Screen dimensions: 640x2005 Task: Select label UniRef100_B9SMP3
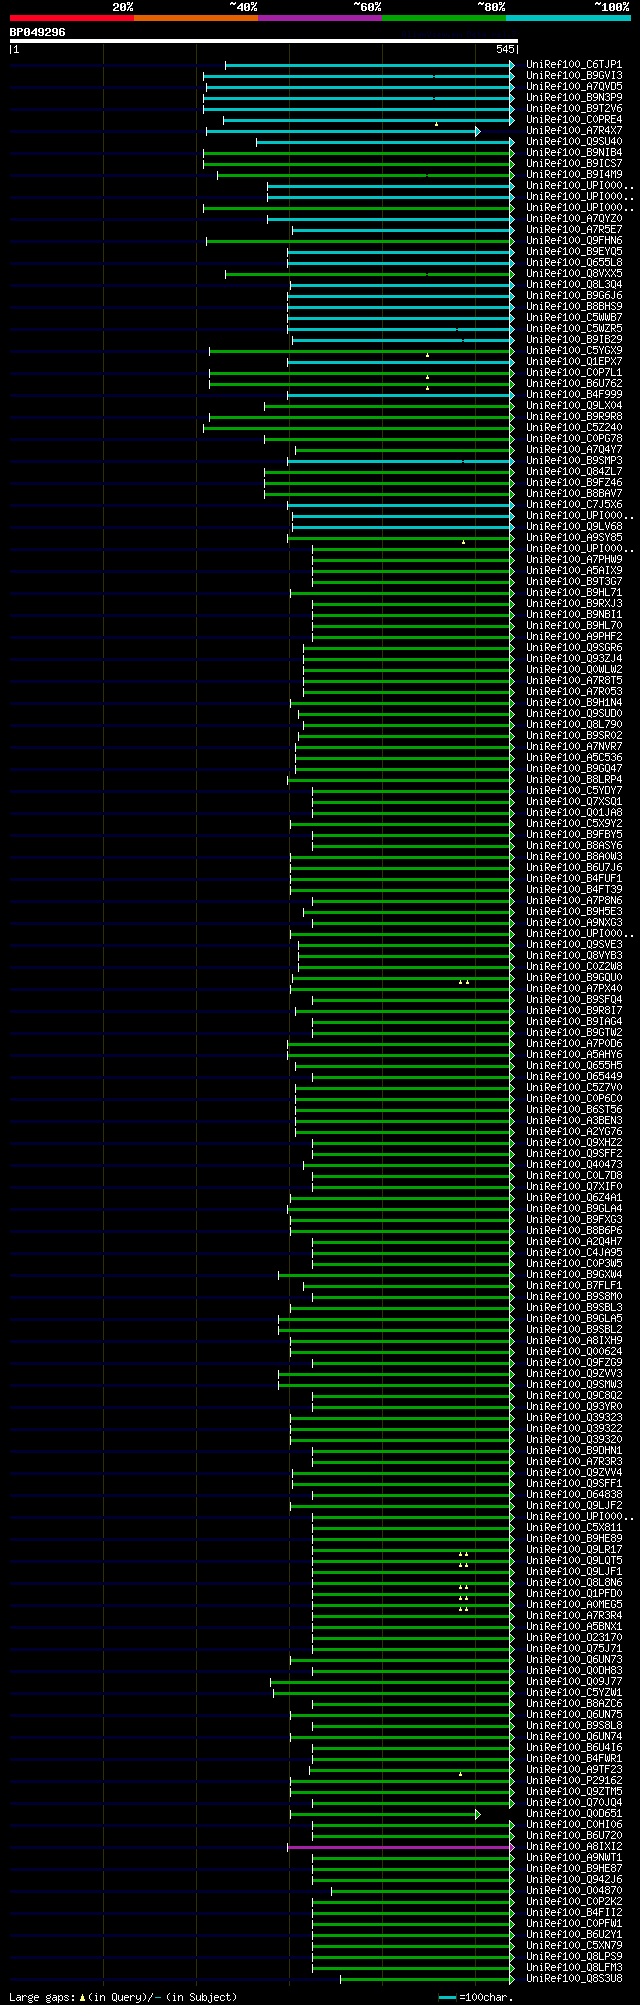click(x=574, y=461)
